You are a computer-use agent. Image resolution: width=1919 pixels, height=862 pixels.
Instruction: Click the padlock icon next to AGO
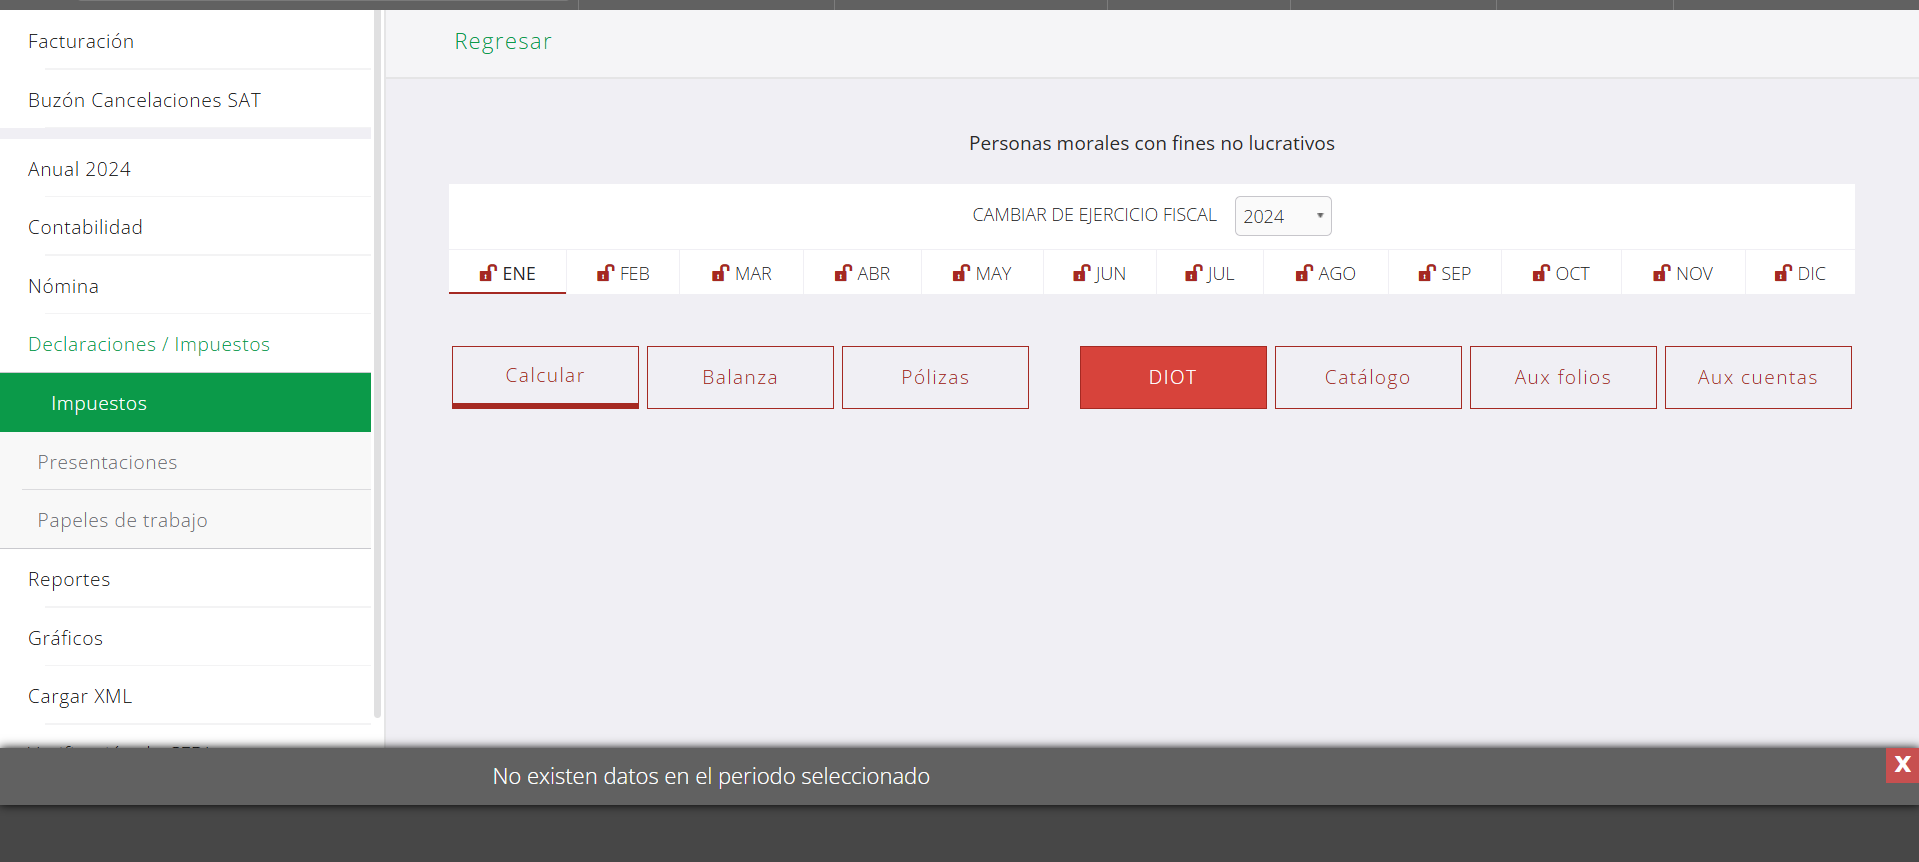(x=1304, y=273)
